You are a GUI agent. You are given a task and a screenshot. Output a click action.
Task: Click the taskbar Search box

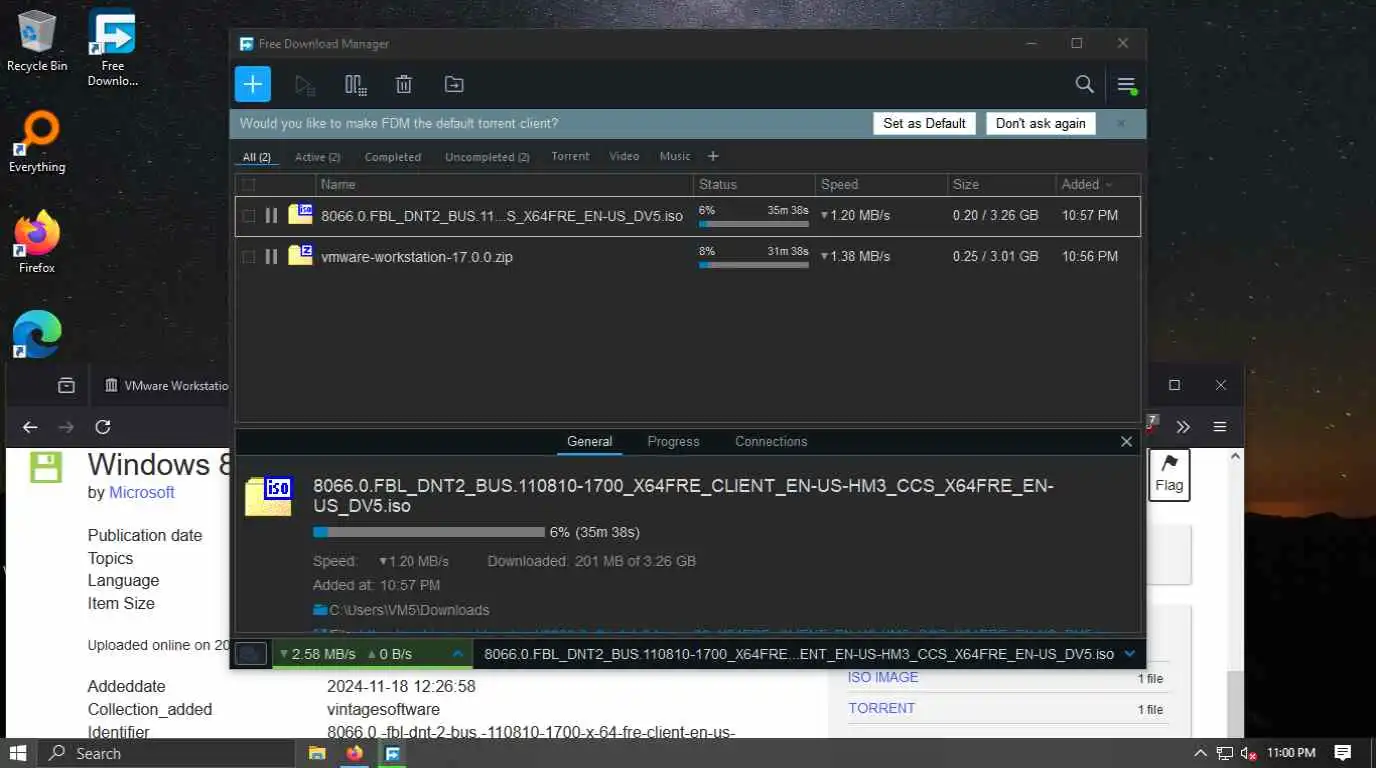click(x=166, y=753)
